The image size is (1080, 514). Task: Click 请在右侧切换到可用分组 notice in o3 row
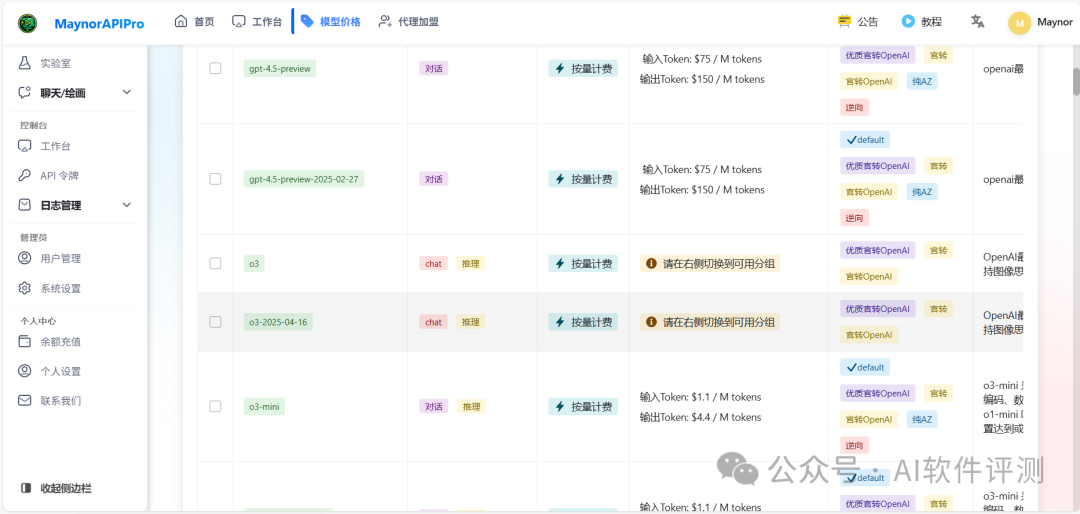coord(710,263)
